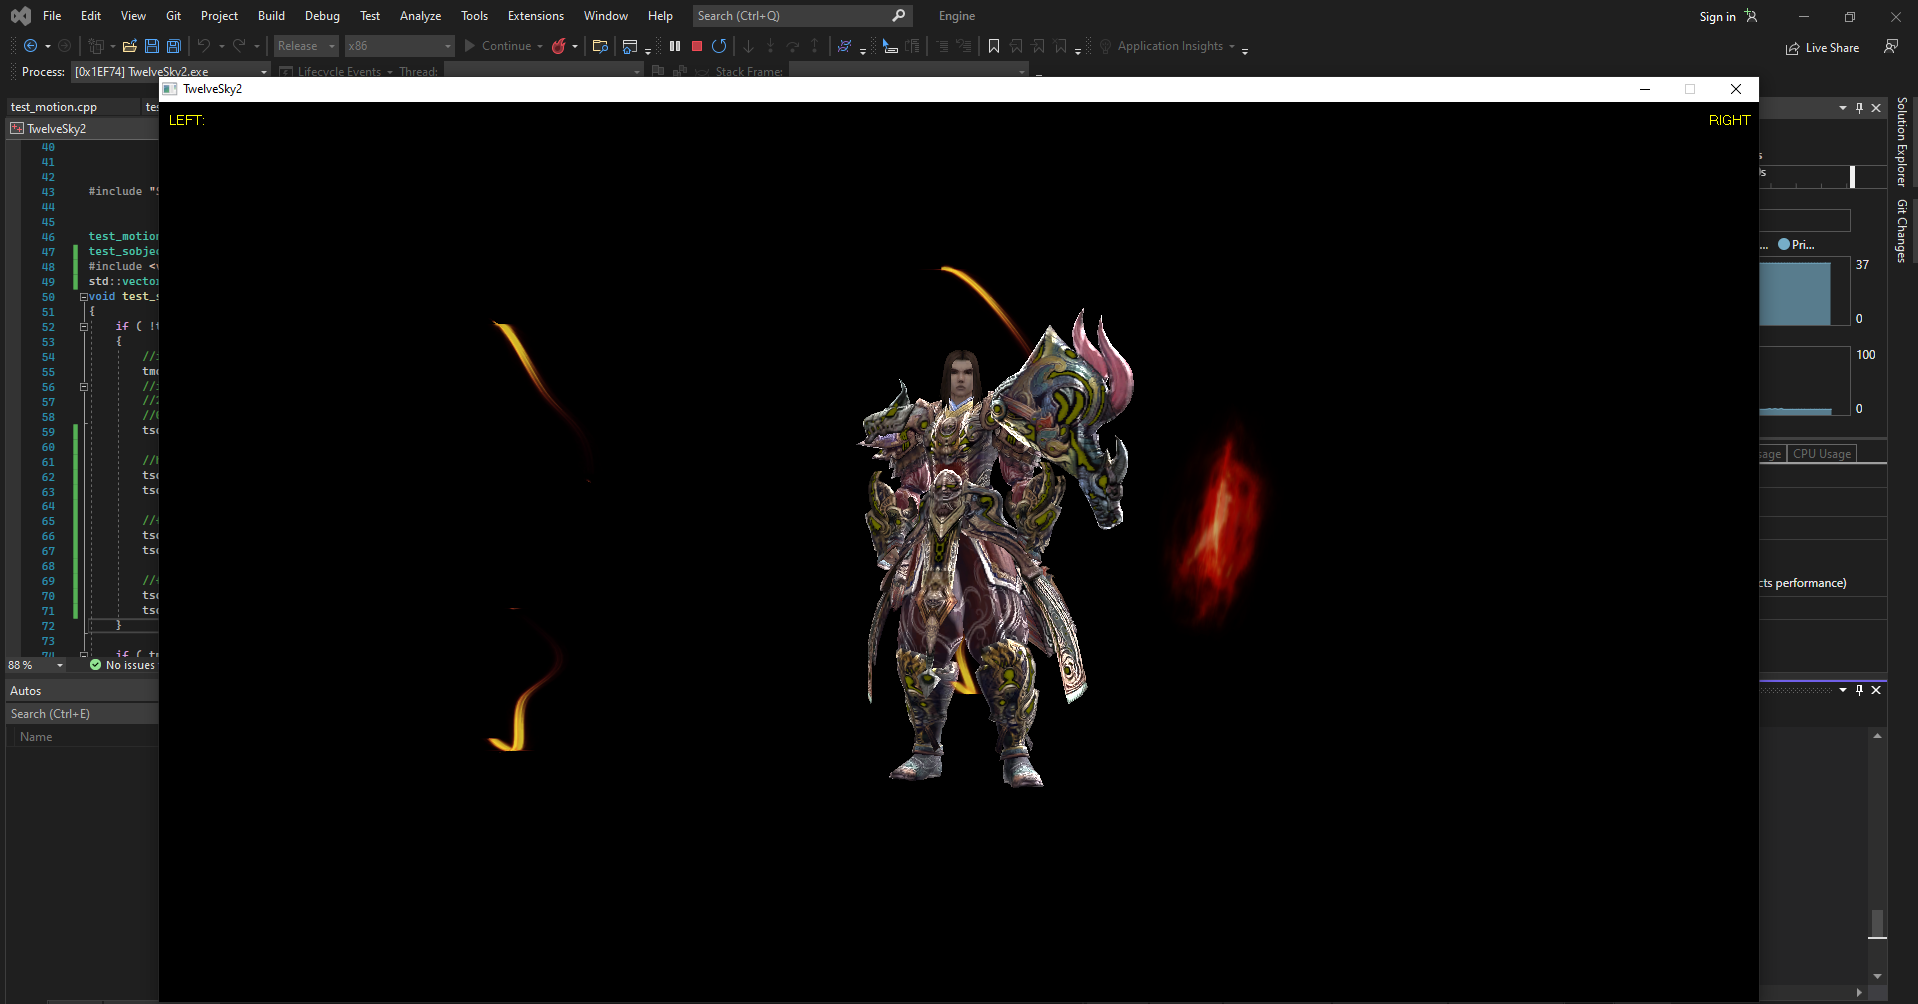Click the Sign in link
This screenshot has height=1004, width=1918.
pos(1717,17)
